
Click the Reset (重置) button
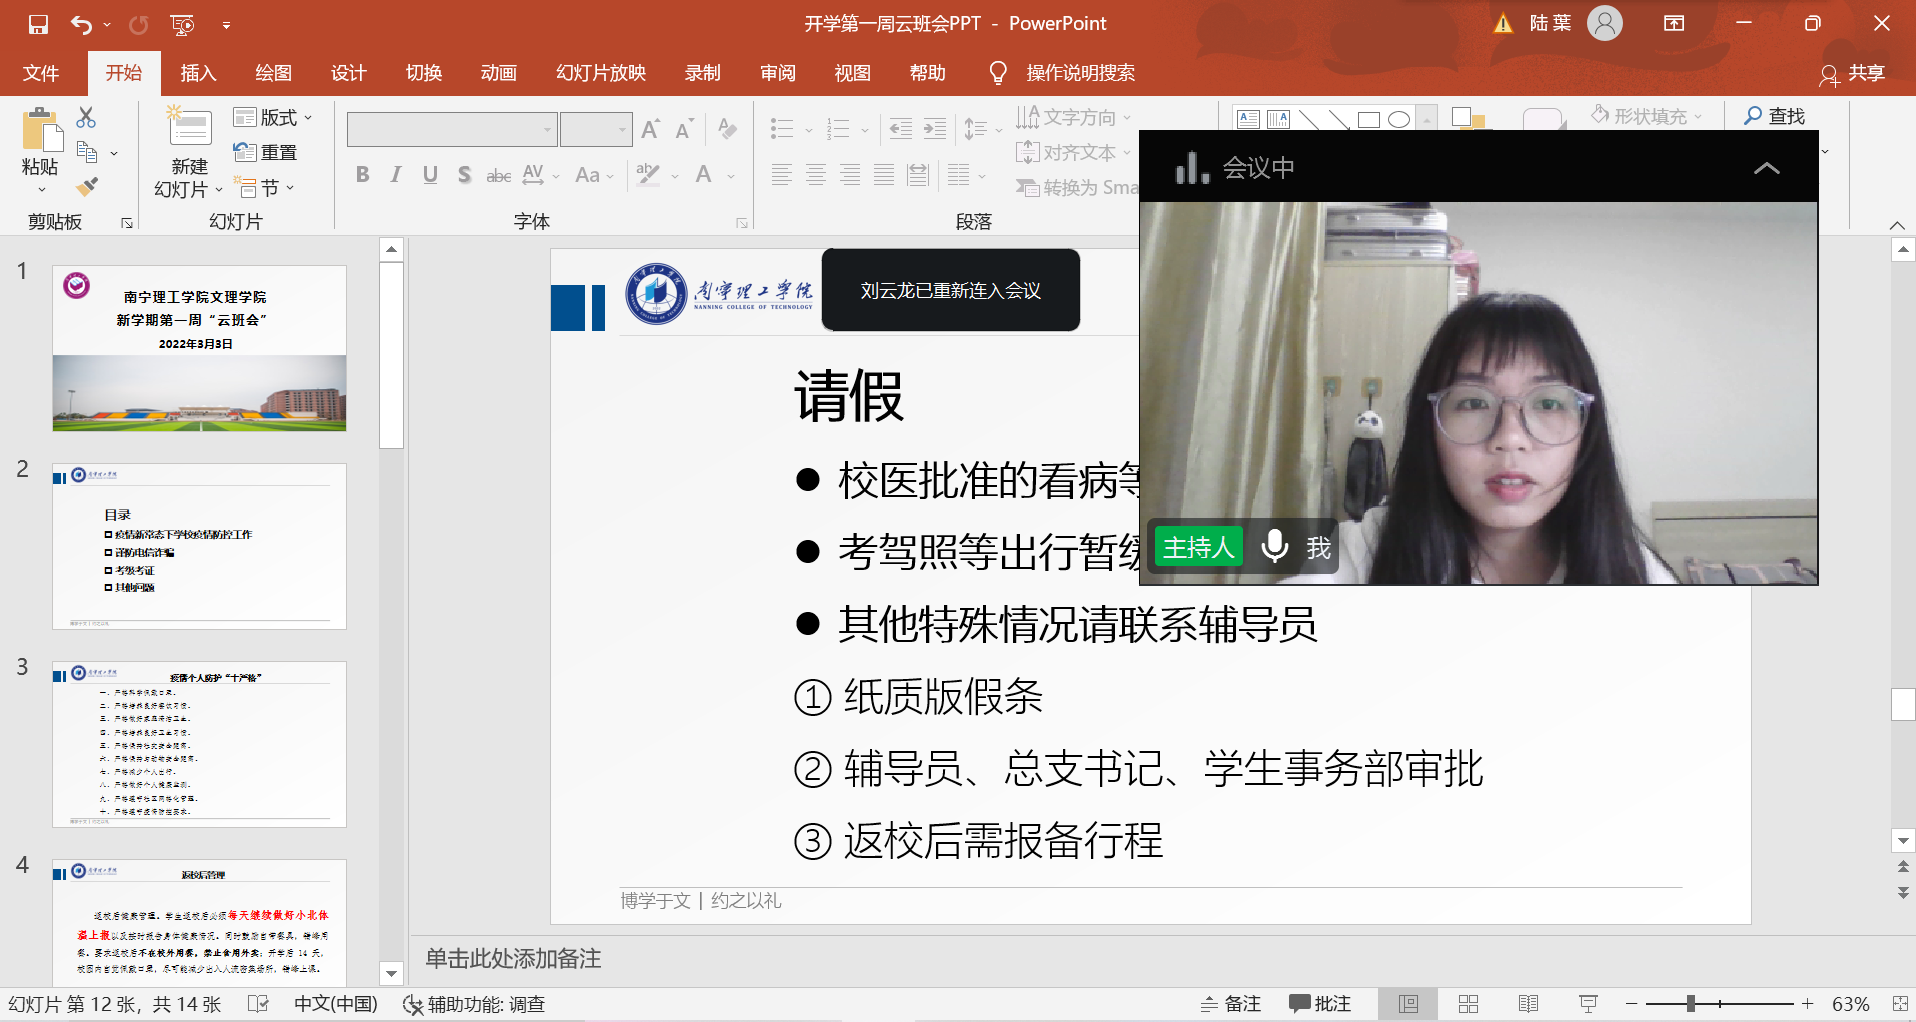(x=266, y=153)
